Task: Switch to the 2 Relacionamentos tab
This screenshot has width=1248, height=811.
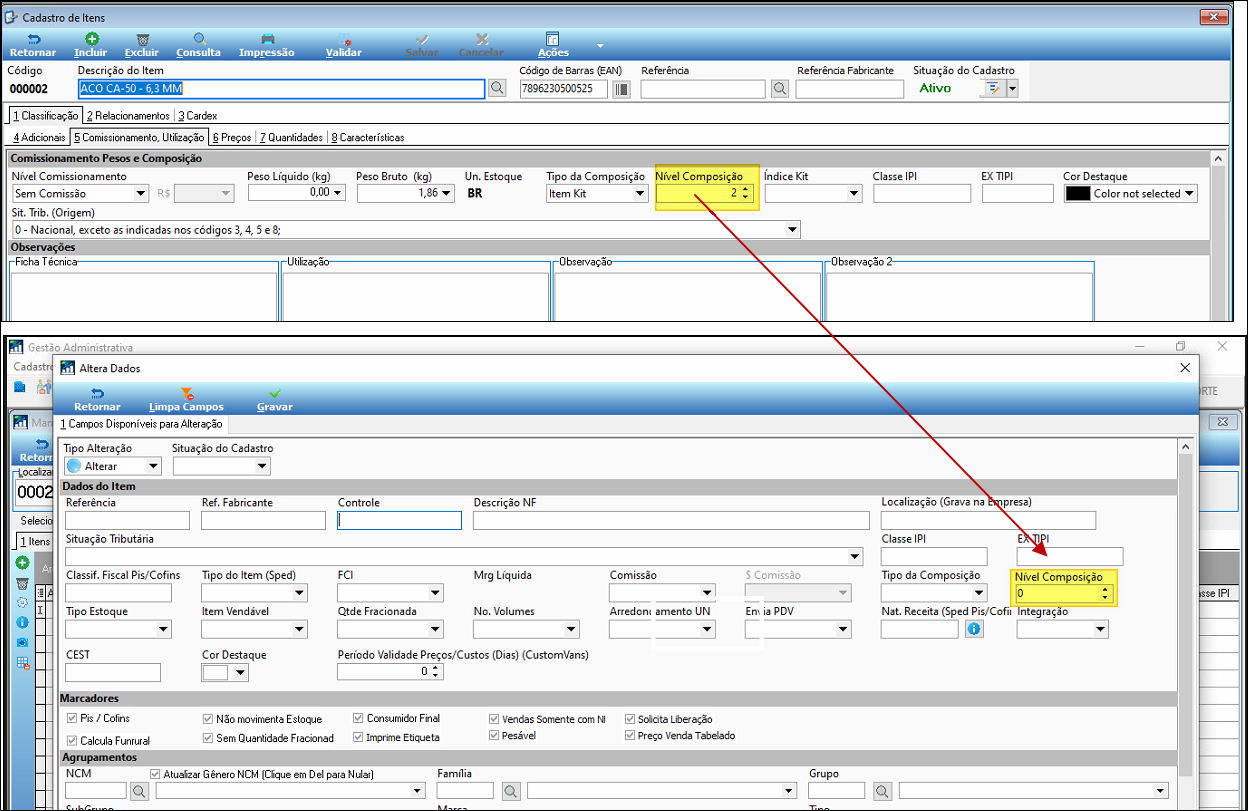Action: (127, 116)
